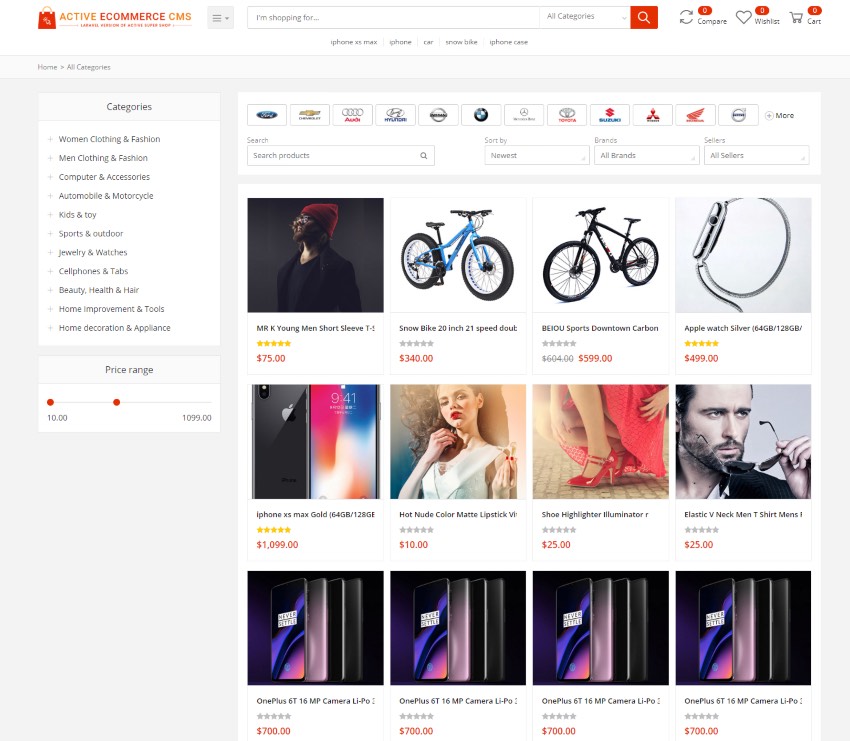Open the All Brands dropdown

(x=647, y=155)
